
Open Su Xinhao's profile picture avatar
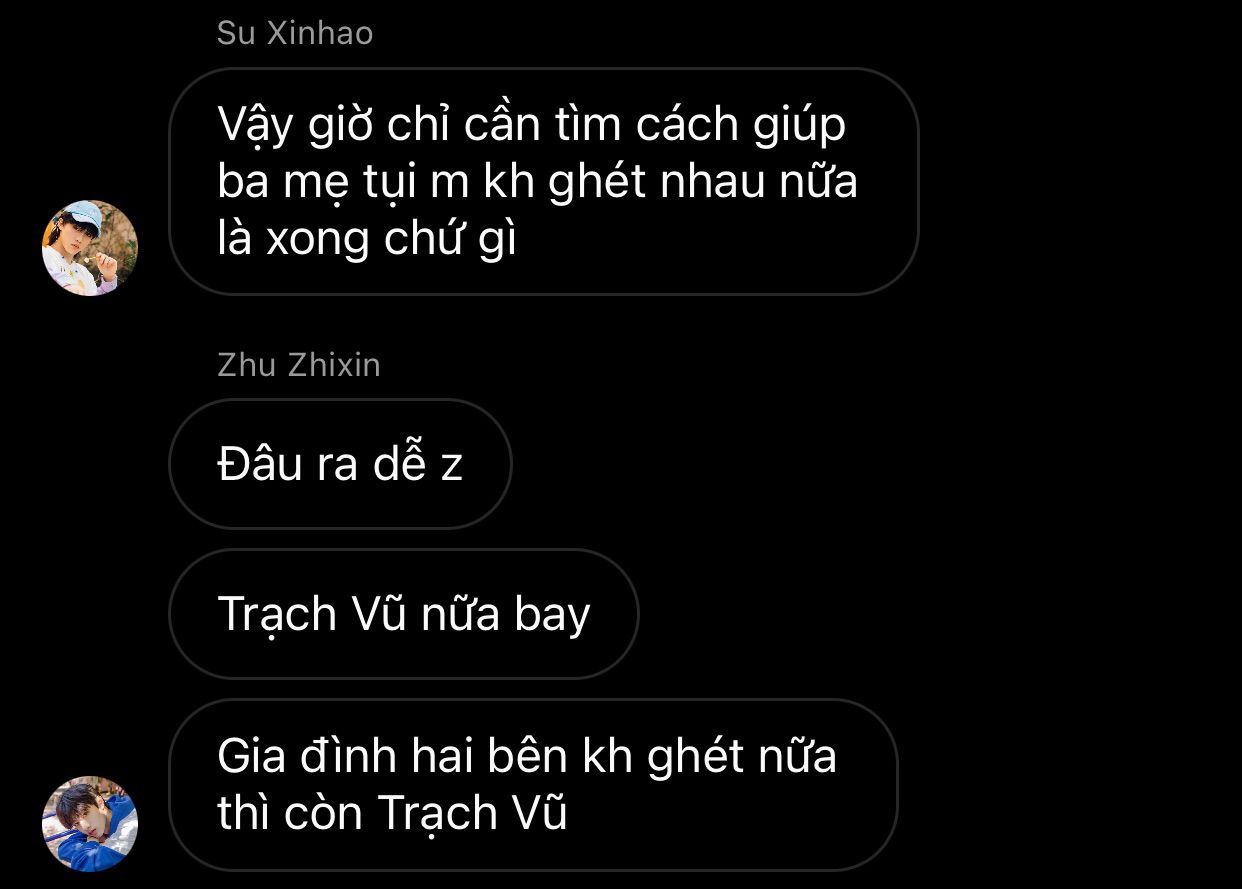tap(90, 248)
